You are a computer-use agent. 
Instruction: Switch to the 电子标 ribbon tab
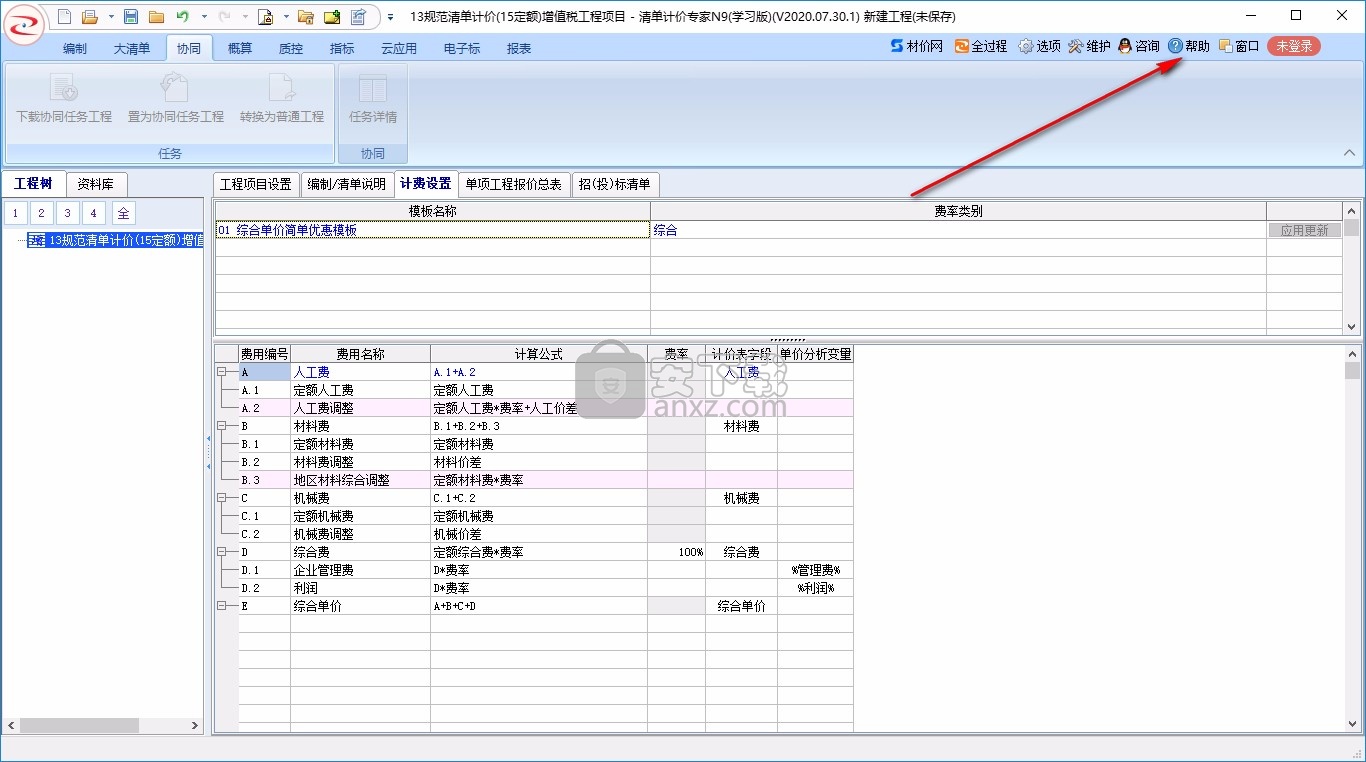point(462,48)
